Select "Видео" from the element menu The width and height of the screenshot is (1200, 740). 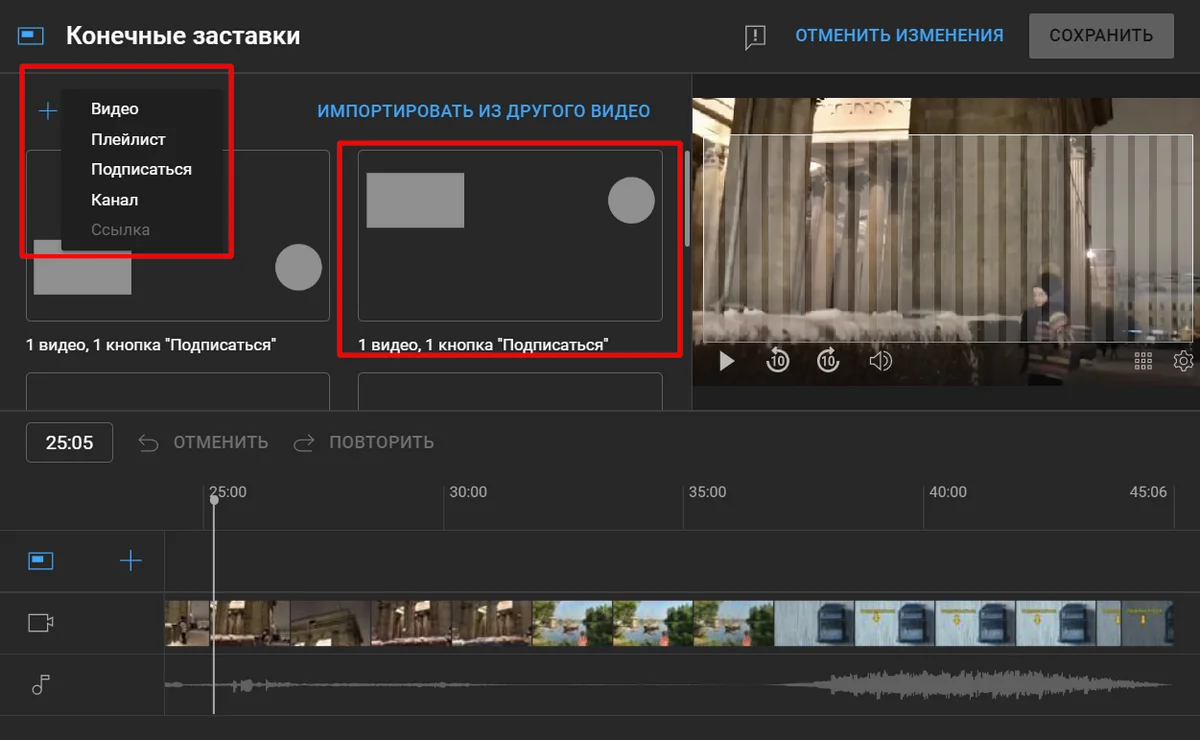pyautogui.click(x=114, y=109)
